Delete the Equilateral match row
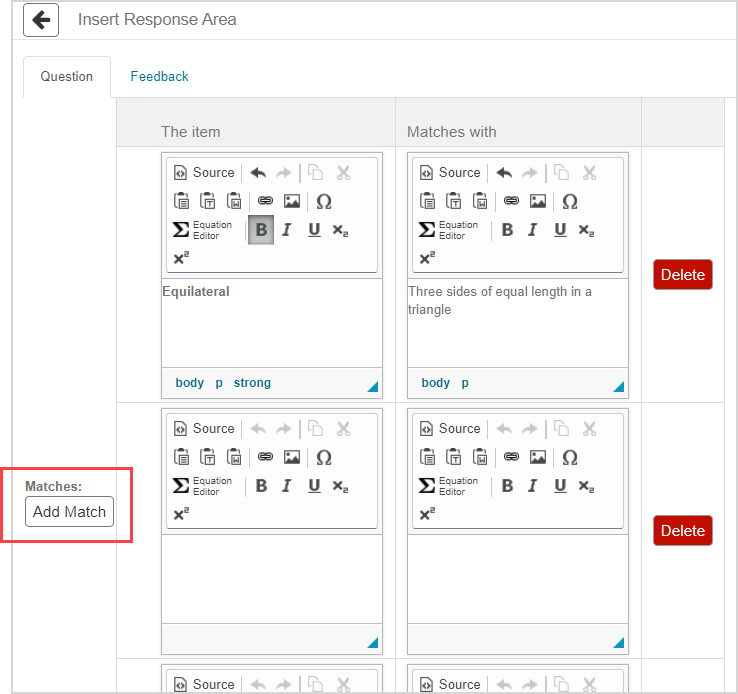738x694 pixels. (x=682, y=275)
